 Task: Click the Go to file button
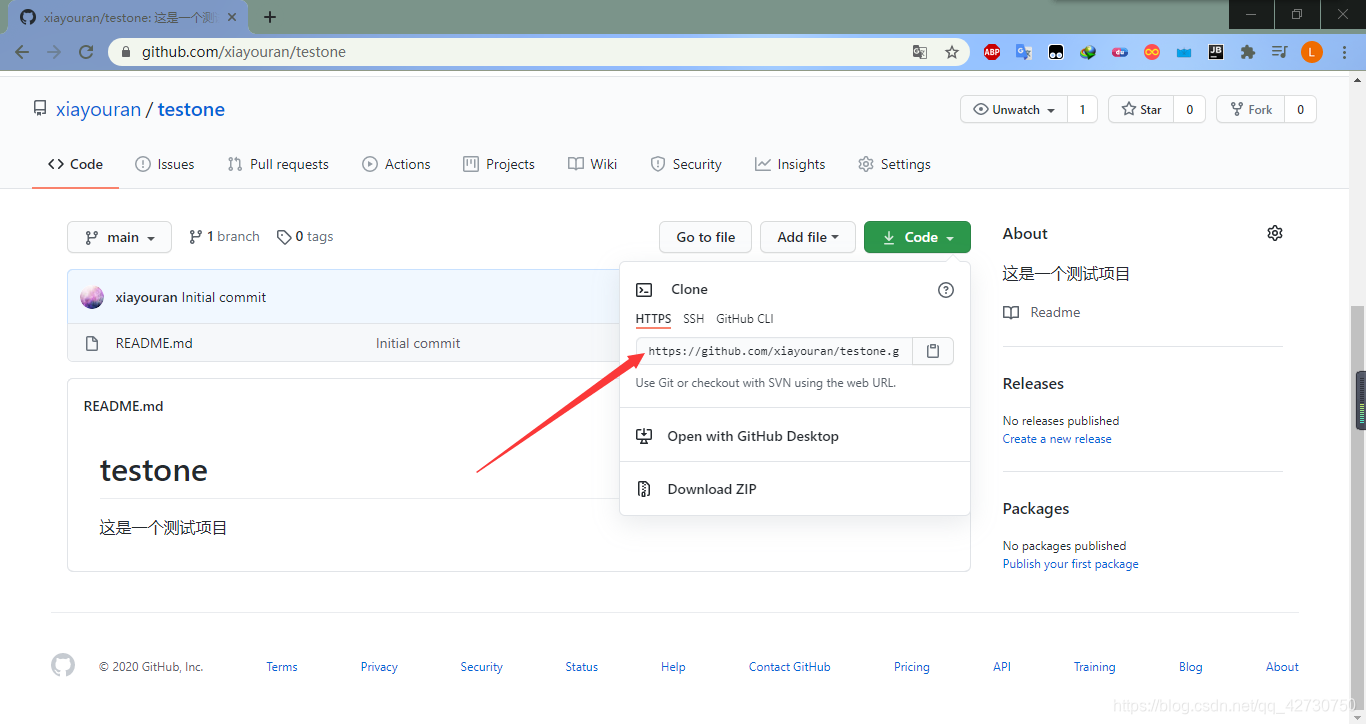click(x=706, y=237)
